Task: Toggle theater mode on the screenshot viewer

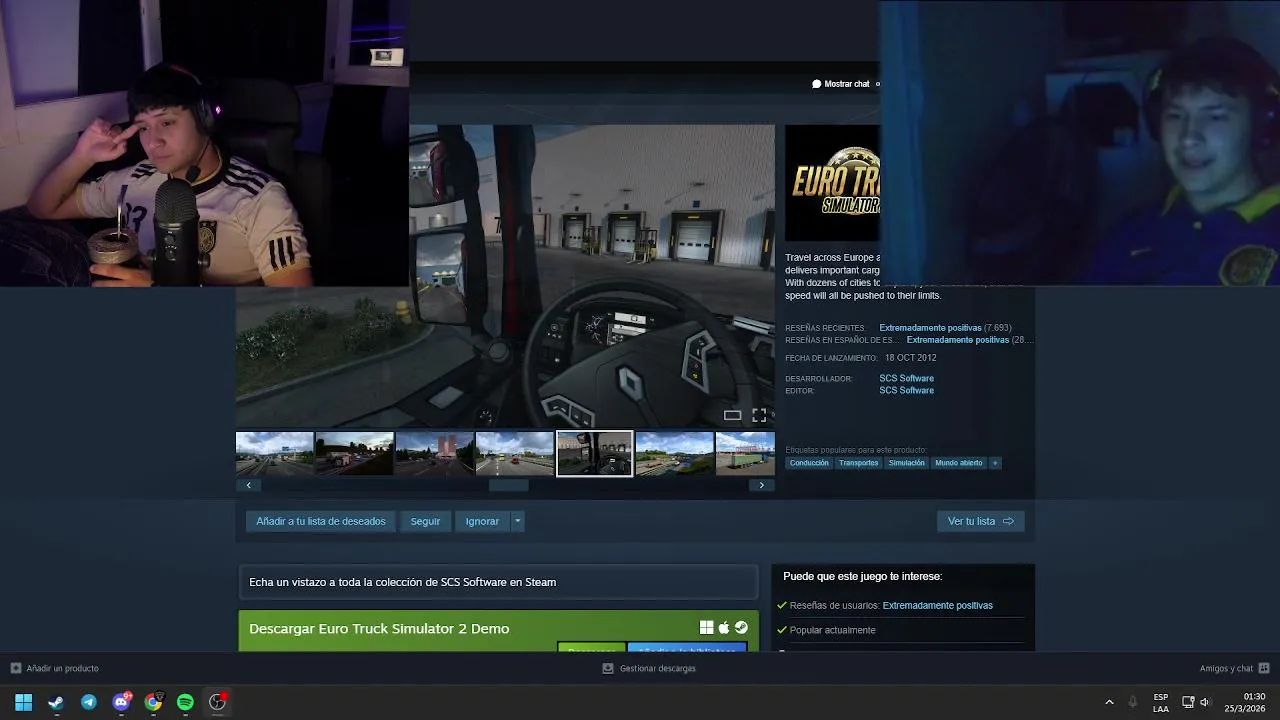Action: pyautogui.click(x=732, y=415)
